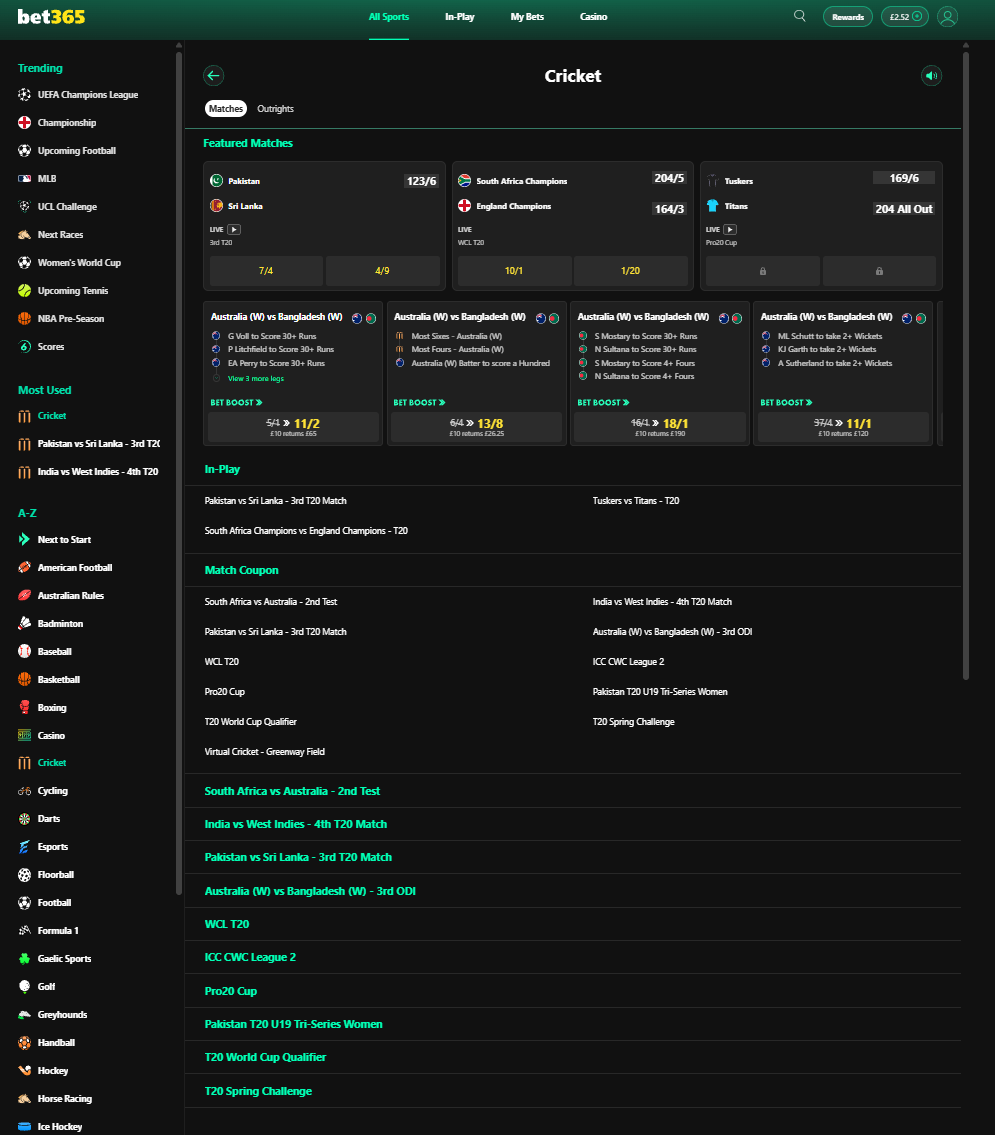This screenshot has height=1135, width=995.
Task: Add the 18/1 bet boost
Action: pyautogui.click(x=659, y=427)
